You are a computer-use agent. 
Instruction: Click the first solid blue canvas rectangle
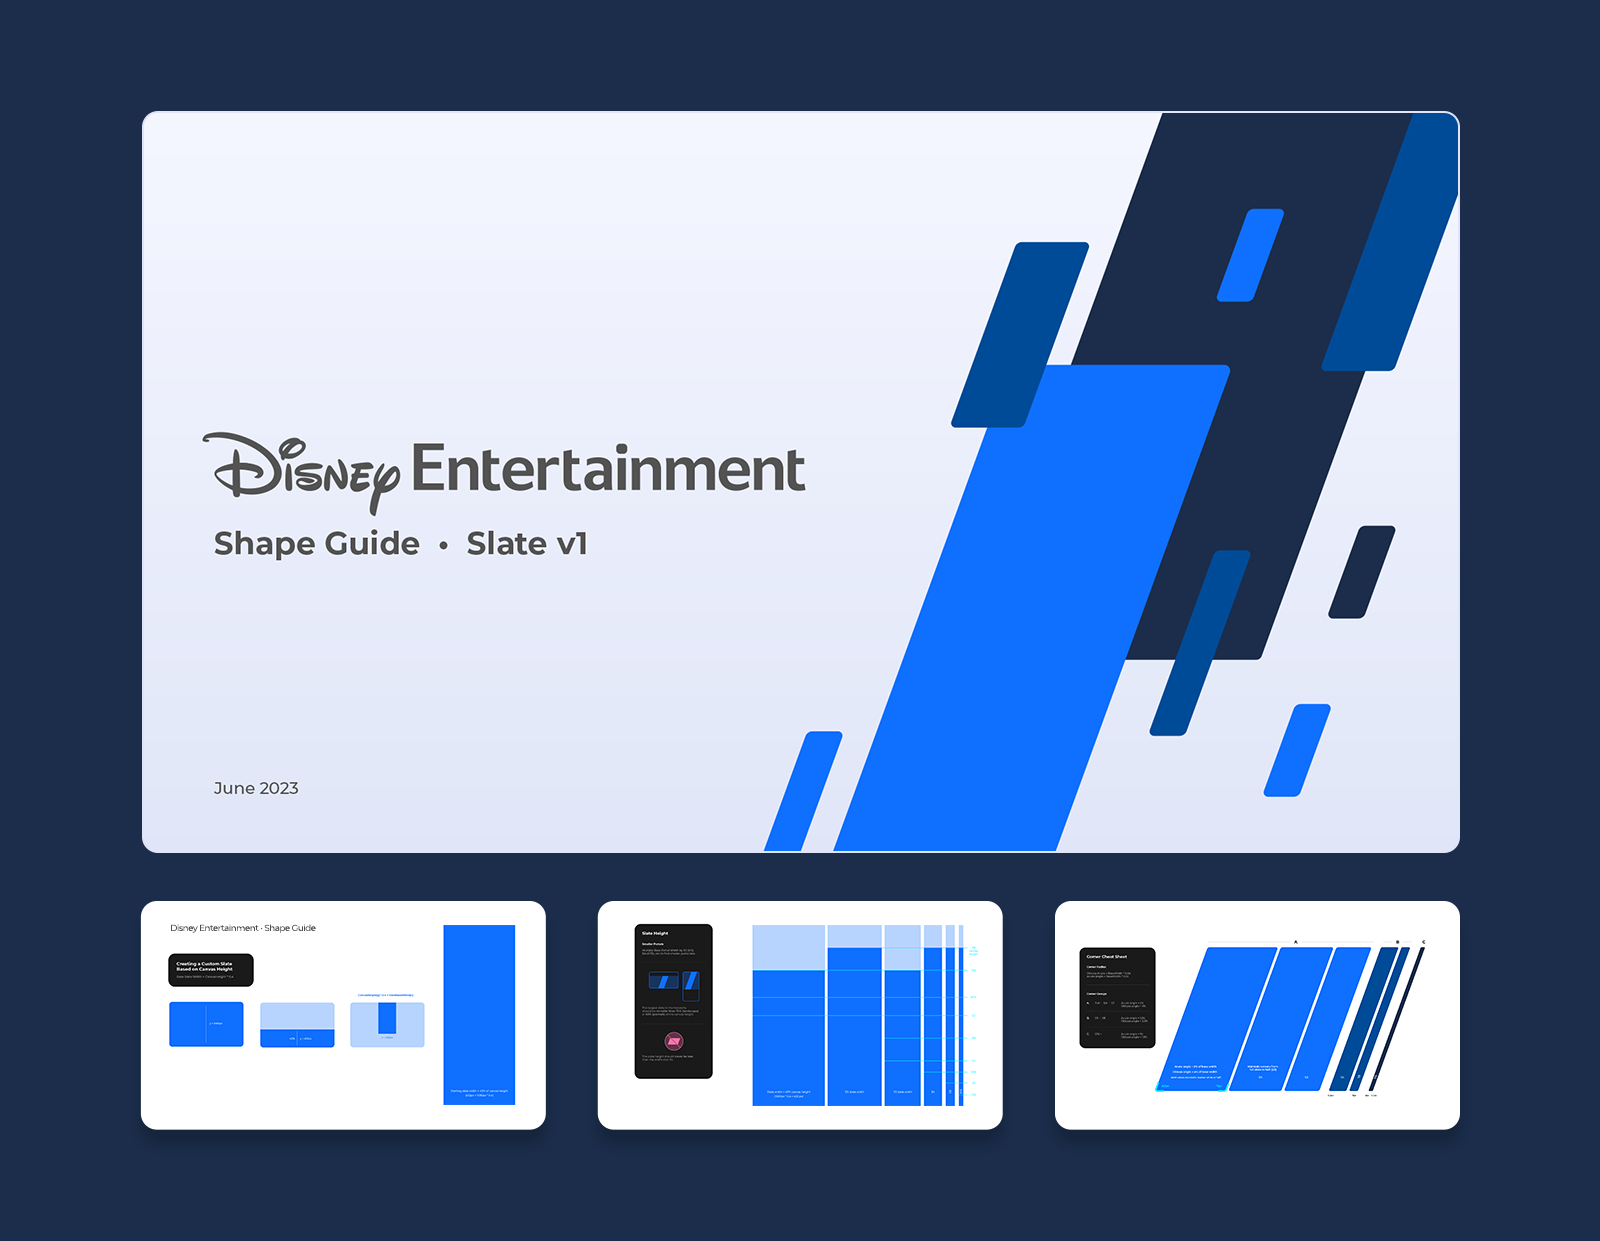[206, 1025]
